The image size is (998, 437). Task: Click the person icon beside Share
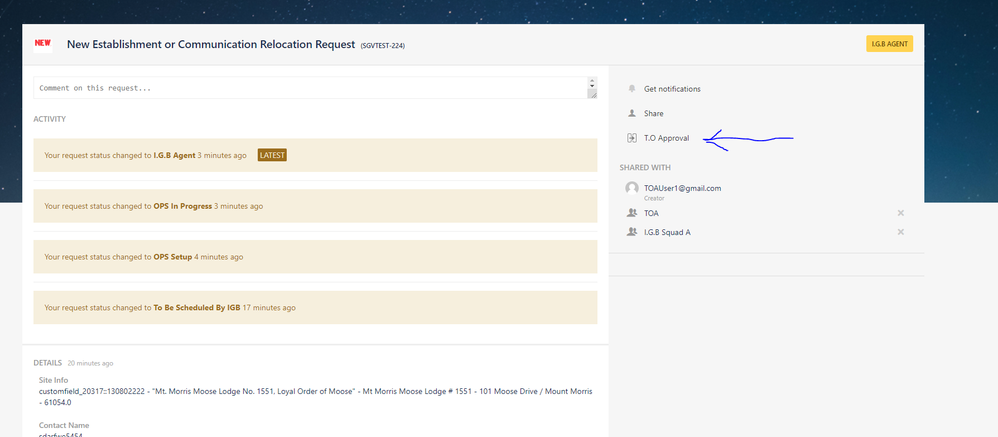coord(632,113)
